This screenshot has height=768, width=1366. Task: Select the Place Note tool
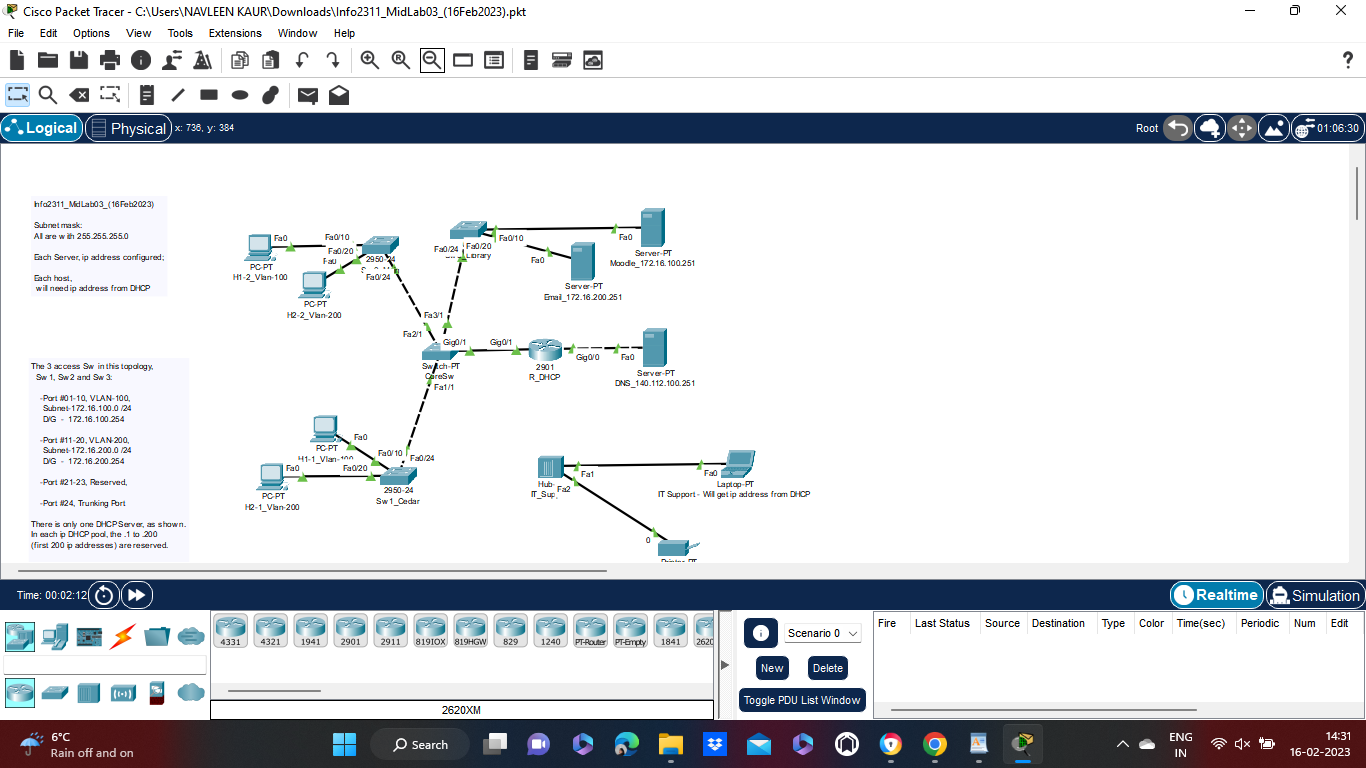point(146,95)
